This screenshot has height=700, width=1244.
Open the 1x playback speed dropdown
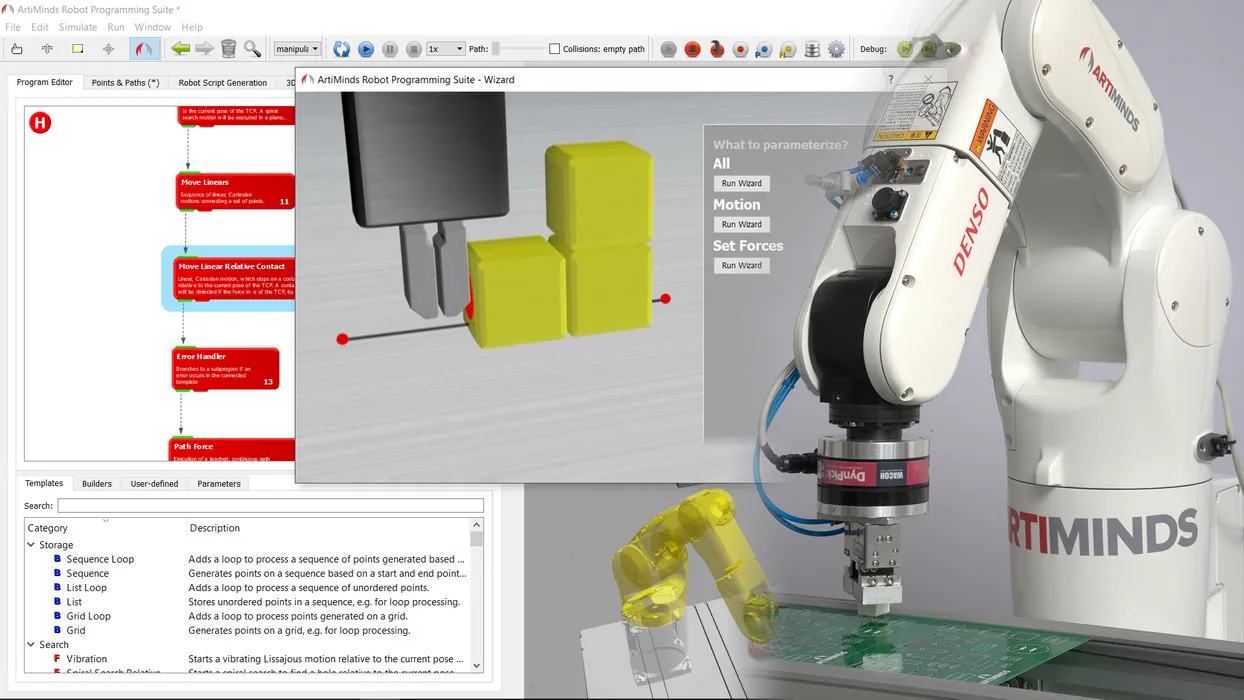point(444,48)
